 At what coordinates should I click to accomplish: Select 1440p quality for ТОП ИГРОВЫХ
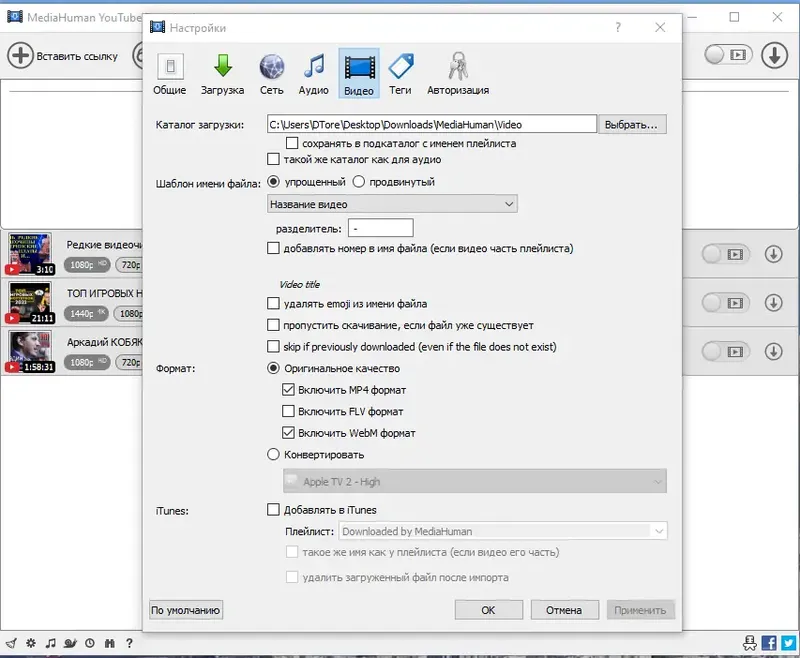tap(86, 313)
